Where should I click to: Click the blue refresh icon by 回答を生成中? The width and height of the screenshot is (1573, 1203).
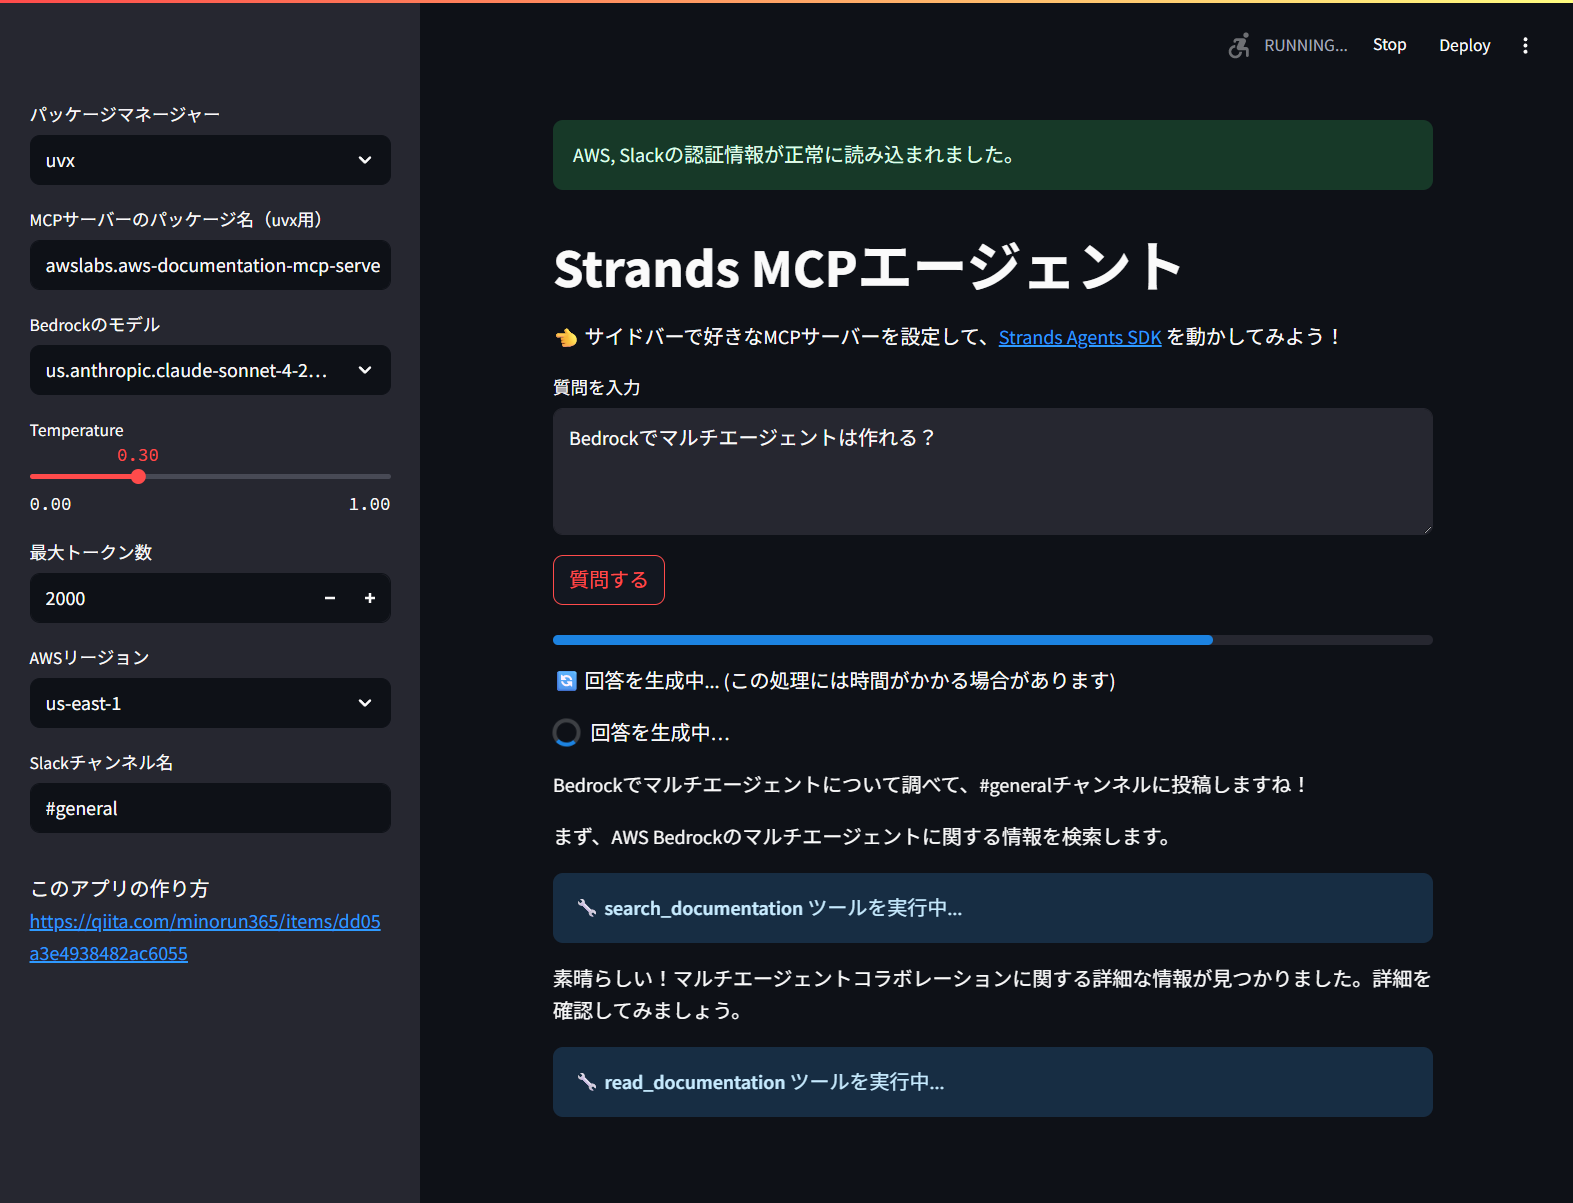(566, 681)
